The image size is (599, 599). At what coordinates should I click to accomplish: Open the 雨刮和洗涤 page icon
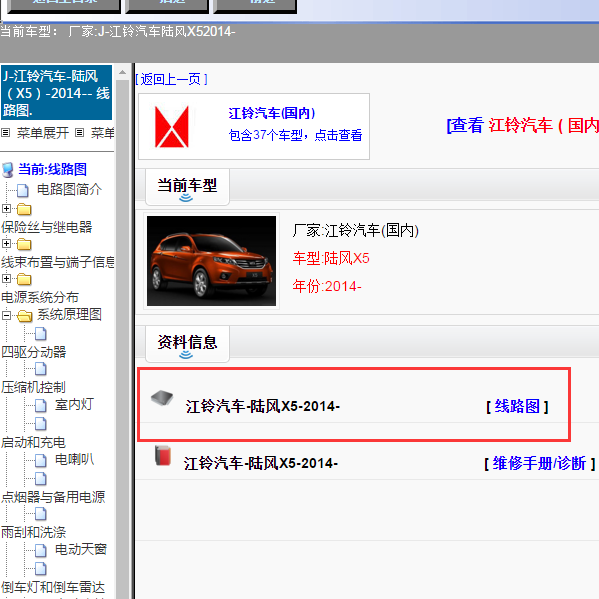point(40,514)
